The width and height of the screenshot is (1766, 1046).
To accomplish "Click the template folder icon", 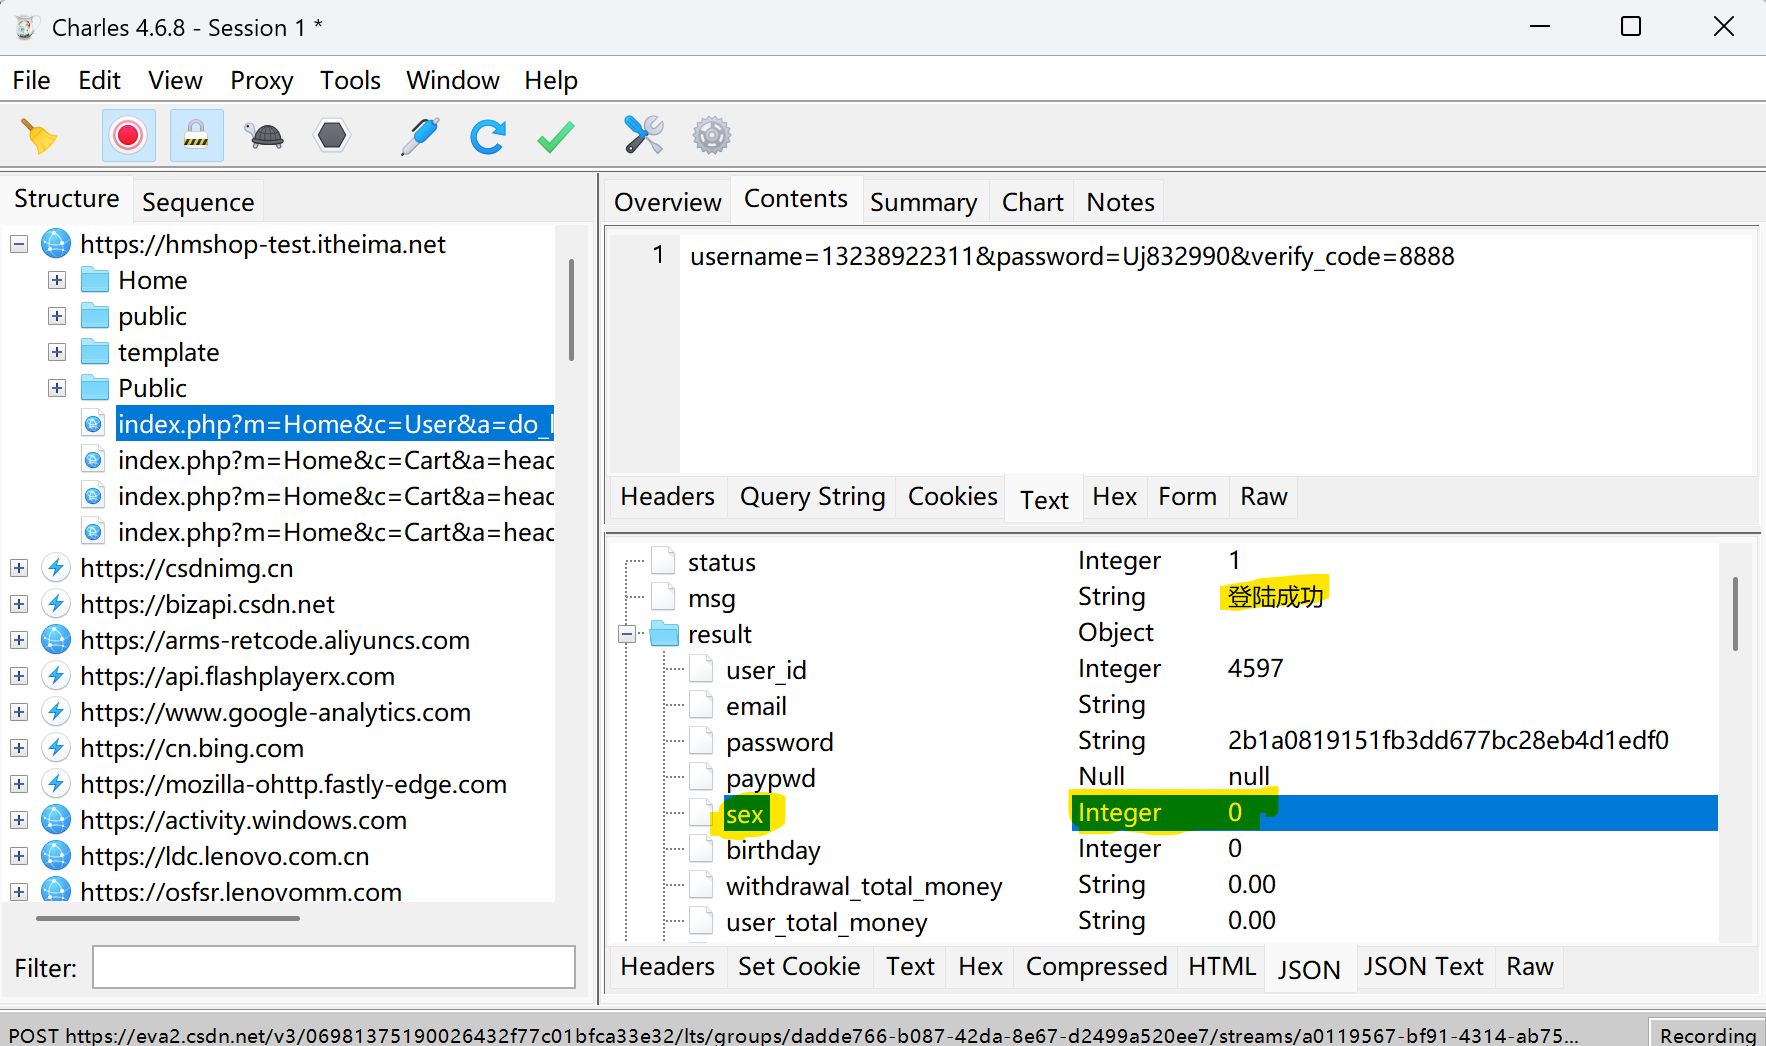I will click(x=95, y=352).
